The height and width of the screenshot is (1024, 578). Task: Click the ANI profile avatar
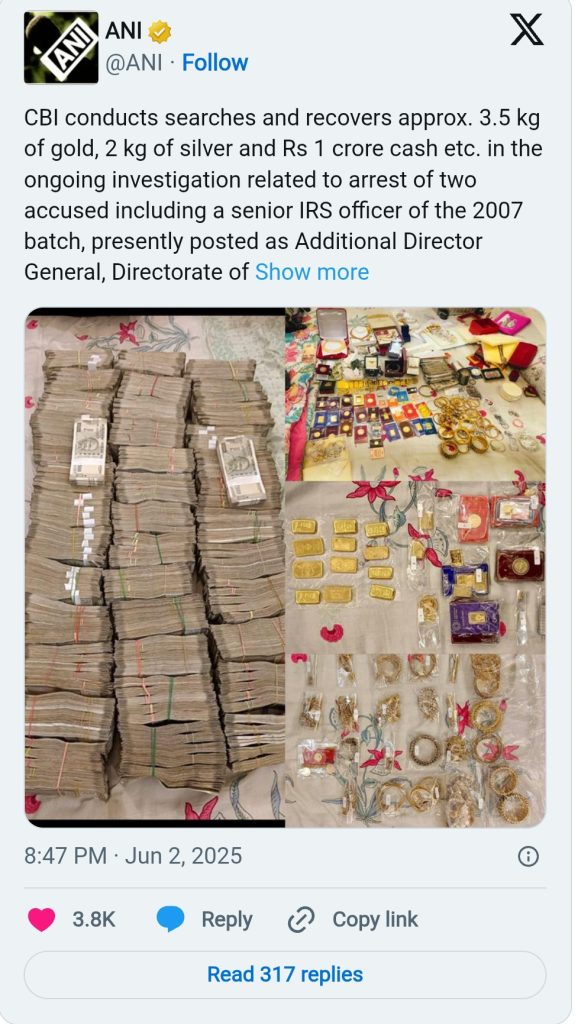coord(61,48)
